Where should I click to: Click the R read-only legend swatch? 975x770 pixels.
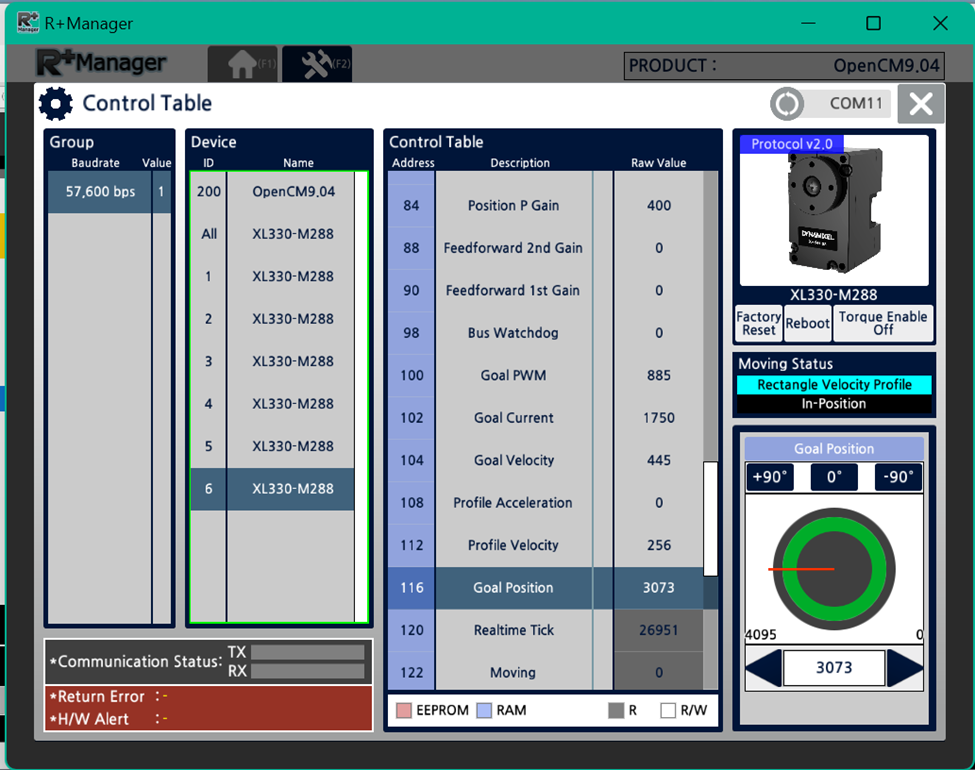616,710
